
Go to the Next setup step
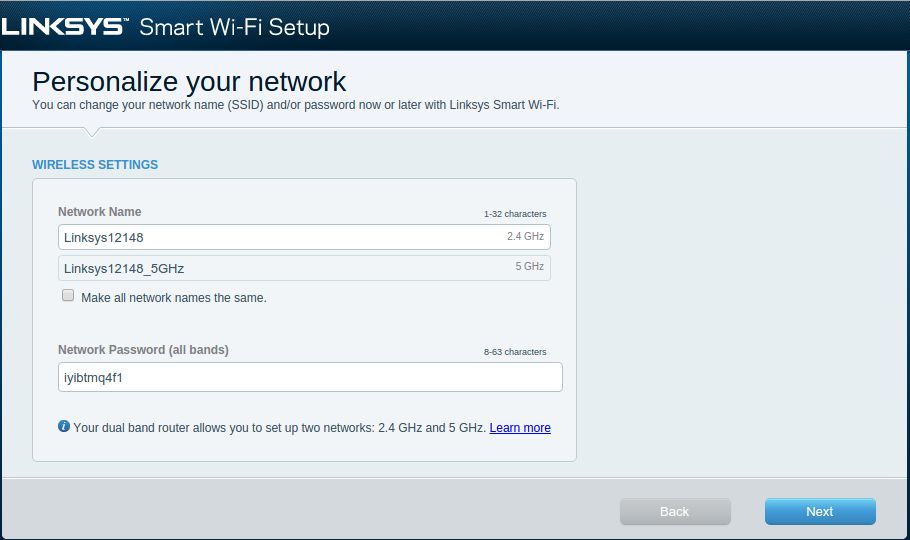pyautogui.click(x=819, y=512)
